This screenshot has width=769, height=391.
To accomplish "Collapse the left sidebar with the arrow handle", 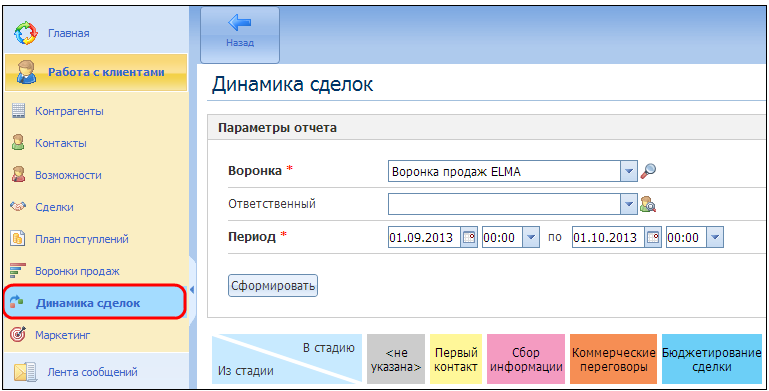I will click(x=192, y=289).
